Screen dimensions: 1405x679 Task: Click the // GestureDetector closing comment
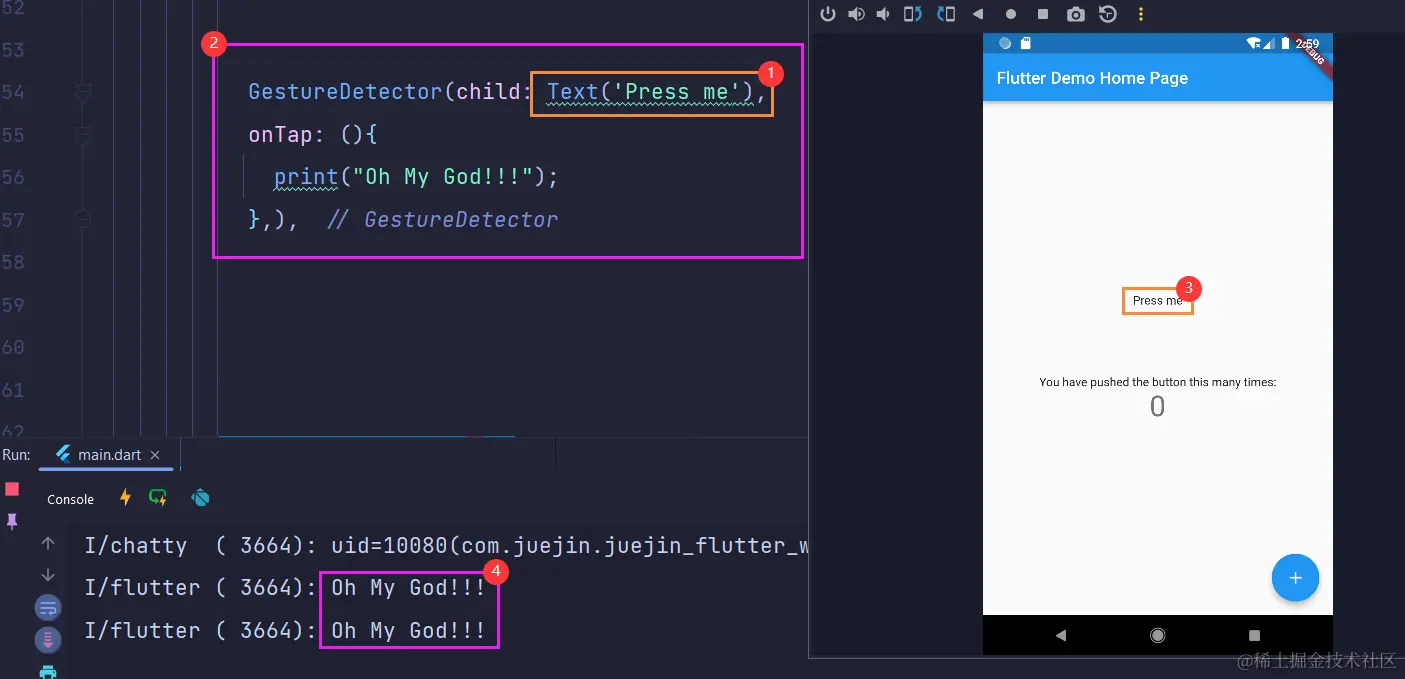[443, 219]
